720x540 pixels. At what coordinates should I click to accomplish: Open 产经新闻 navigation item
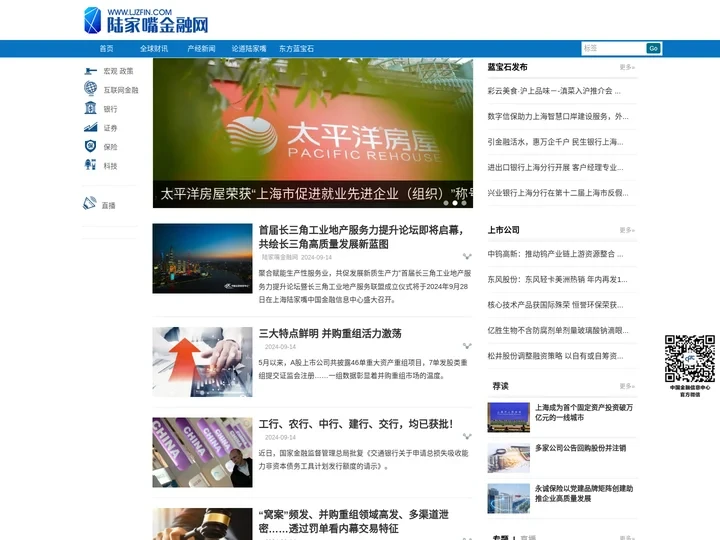pos(201,49)
